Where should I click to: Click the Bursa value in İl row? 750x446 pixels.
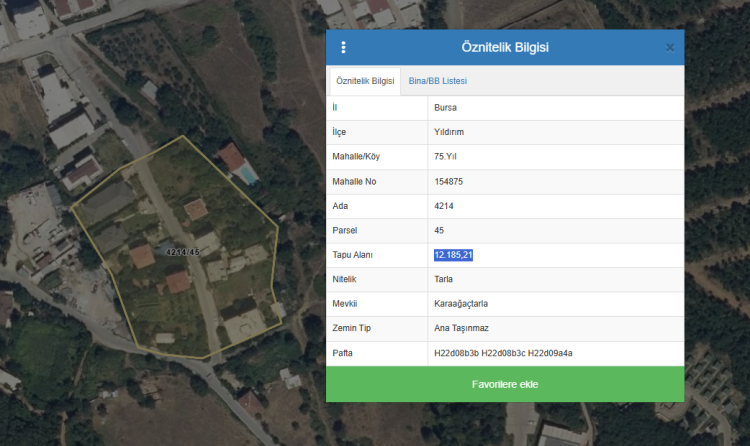pyautogui.click(x=447, y=108)
